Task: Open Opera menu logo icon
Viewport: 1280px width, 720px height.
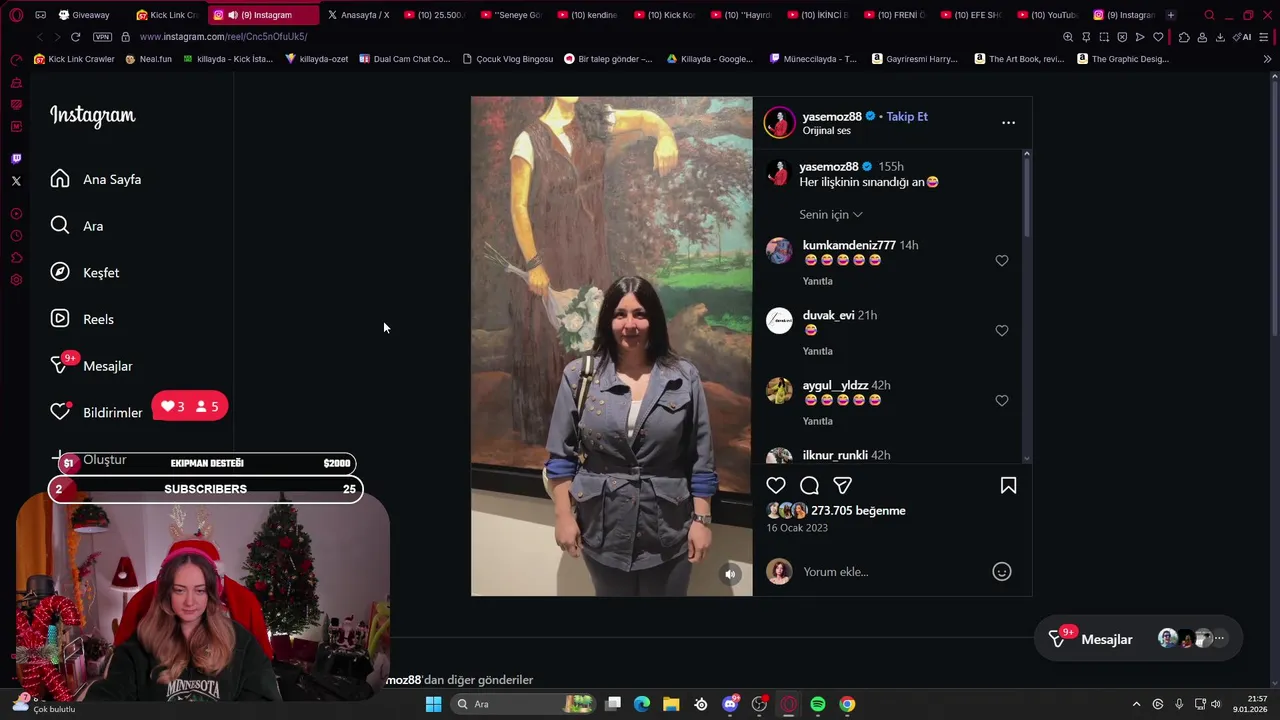Action: click(x=16, y=15)
